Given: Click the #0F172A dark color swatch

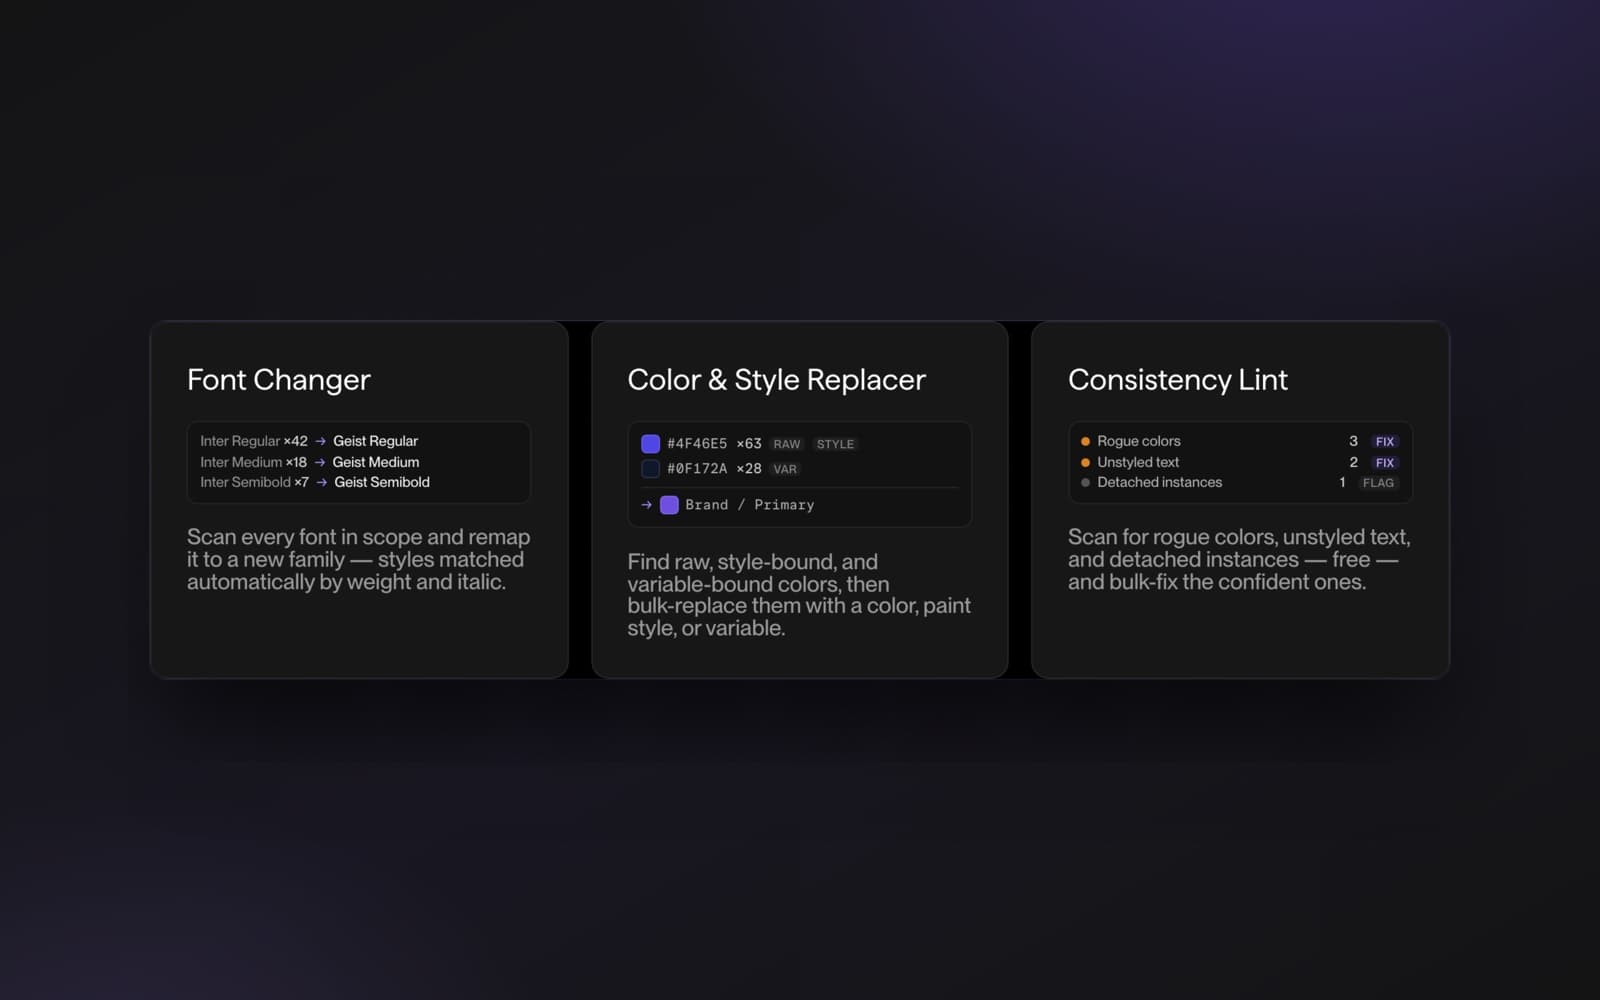Looking at the screenshot, I should [x=650, y=469].
